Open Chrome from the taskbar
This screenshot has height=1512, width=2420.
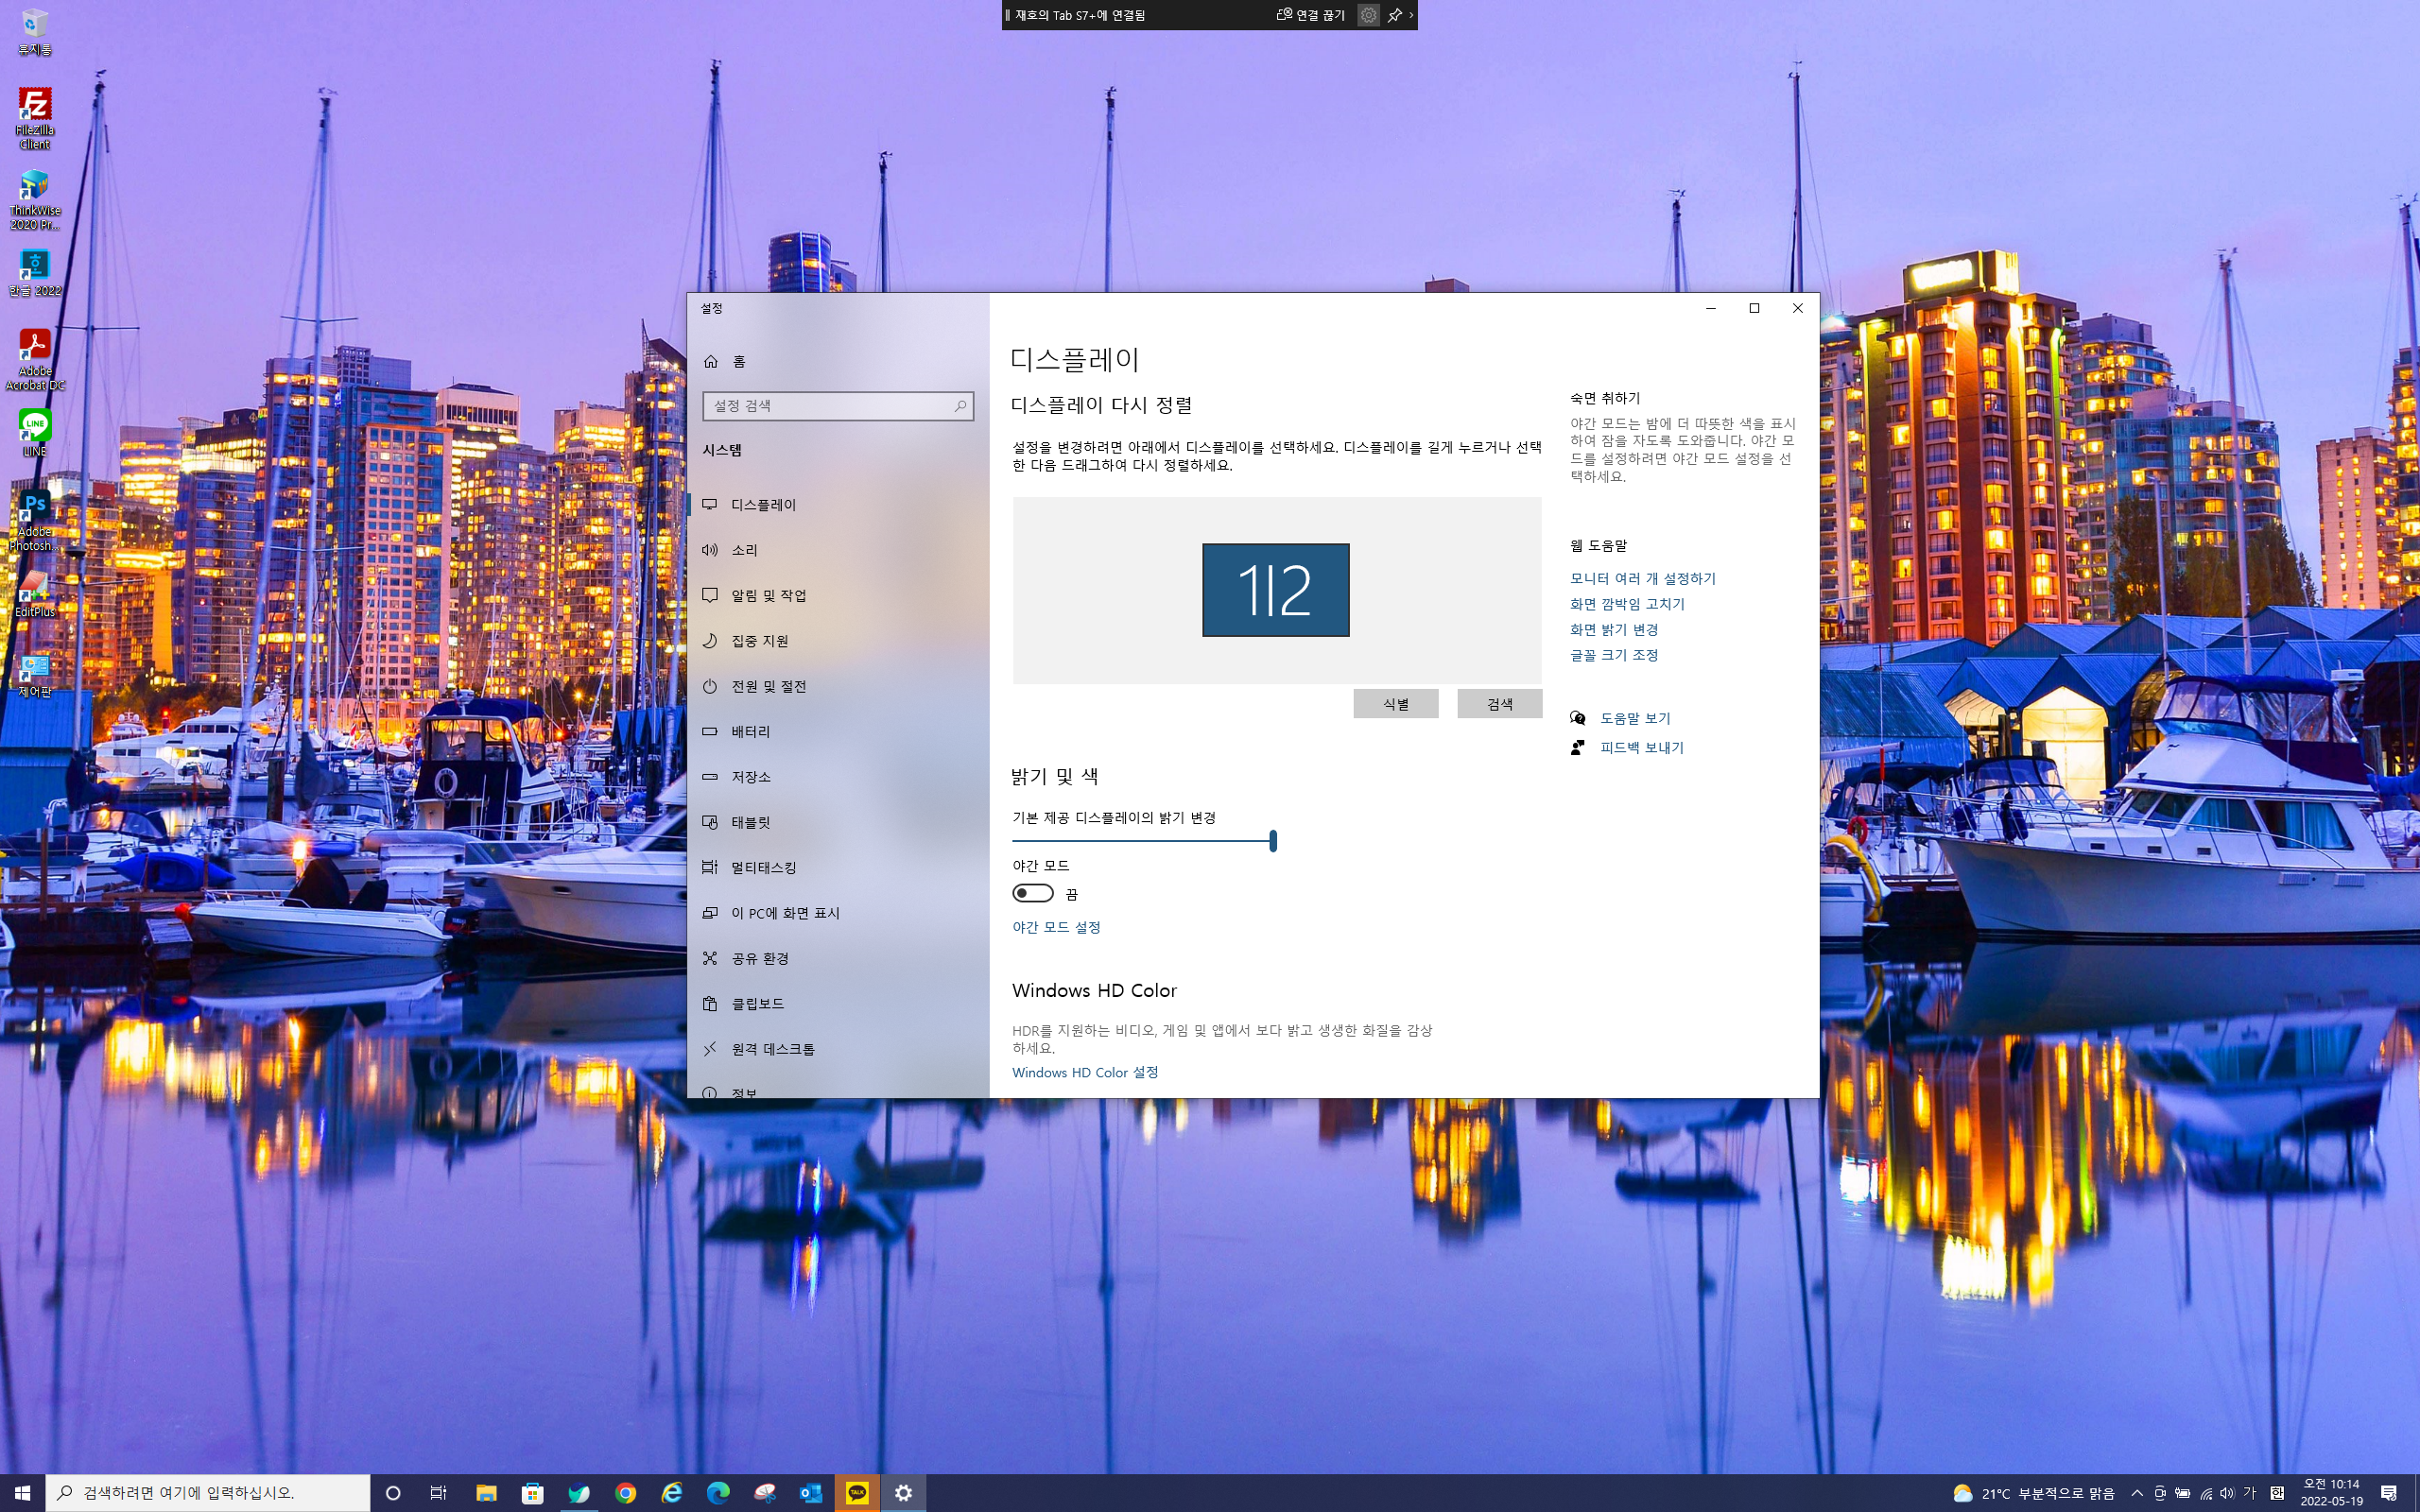pyautogui.click(x=626, y=1493)
